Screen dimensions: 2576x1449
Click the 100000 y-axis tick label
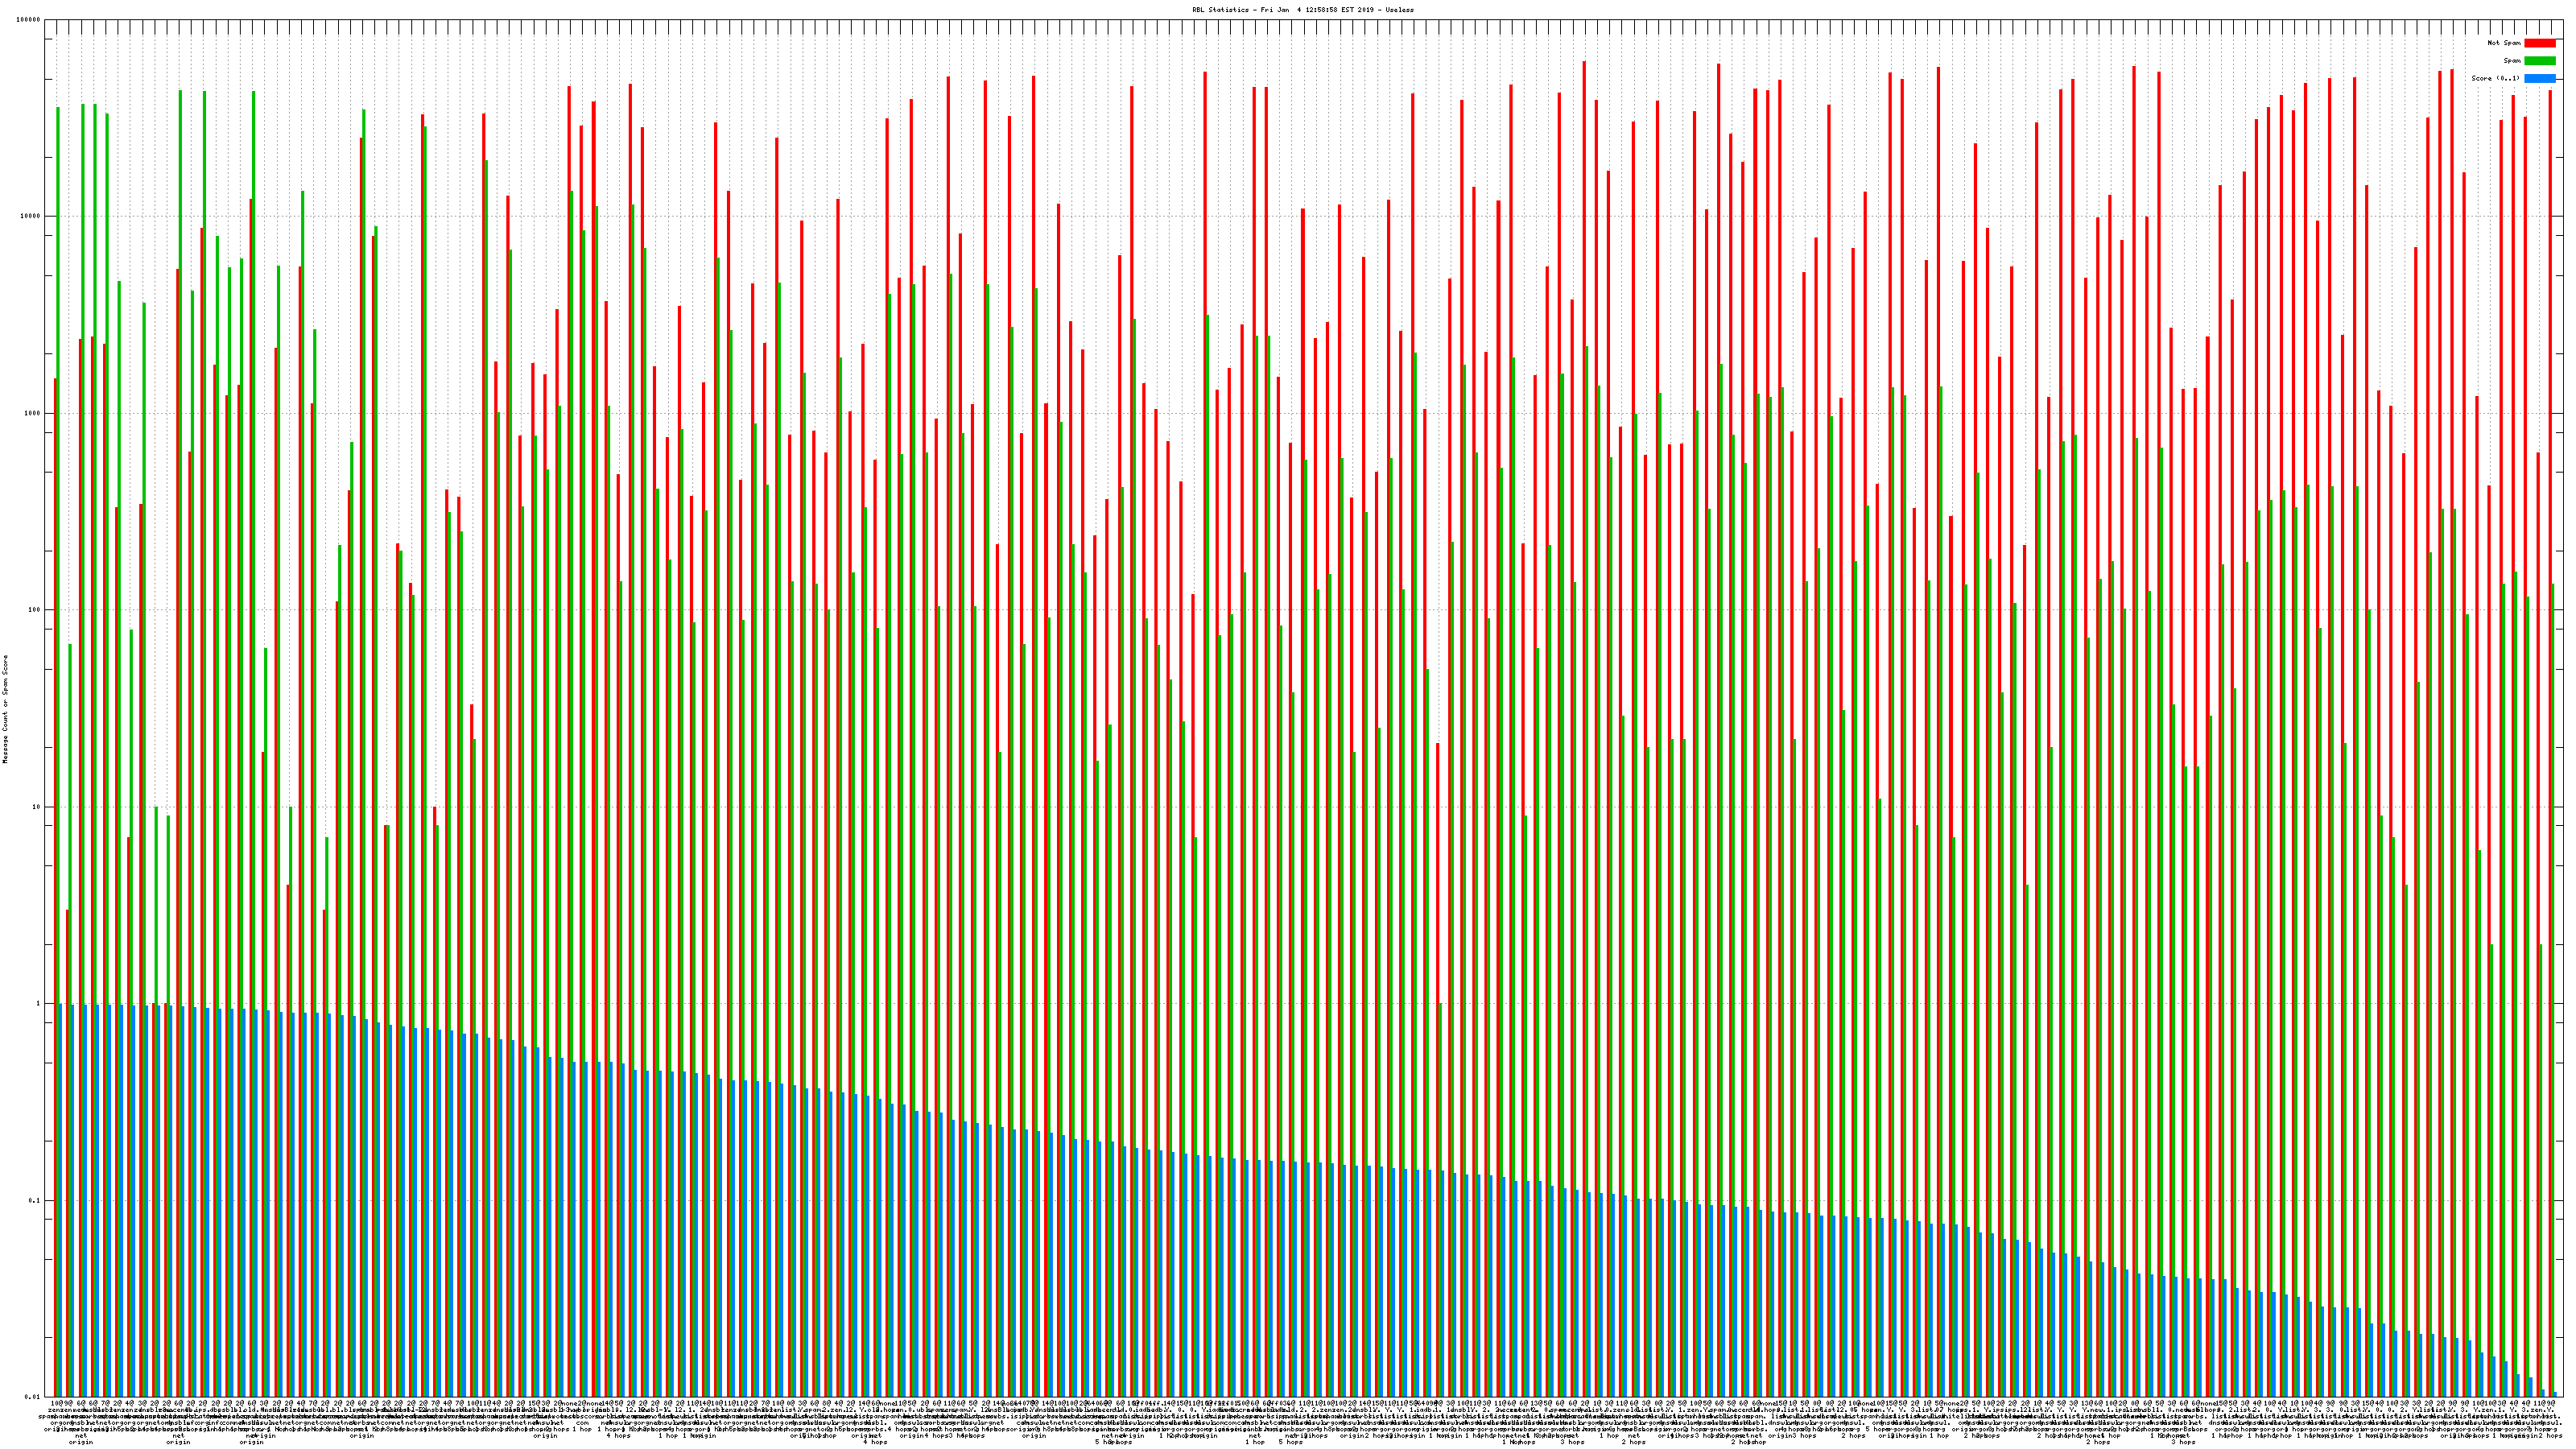point(29,20)
